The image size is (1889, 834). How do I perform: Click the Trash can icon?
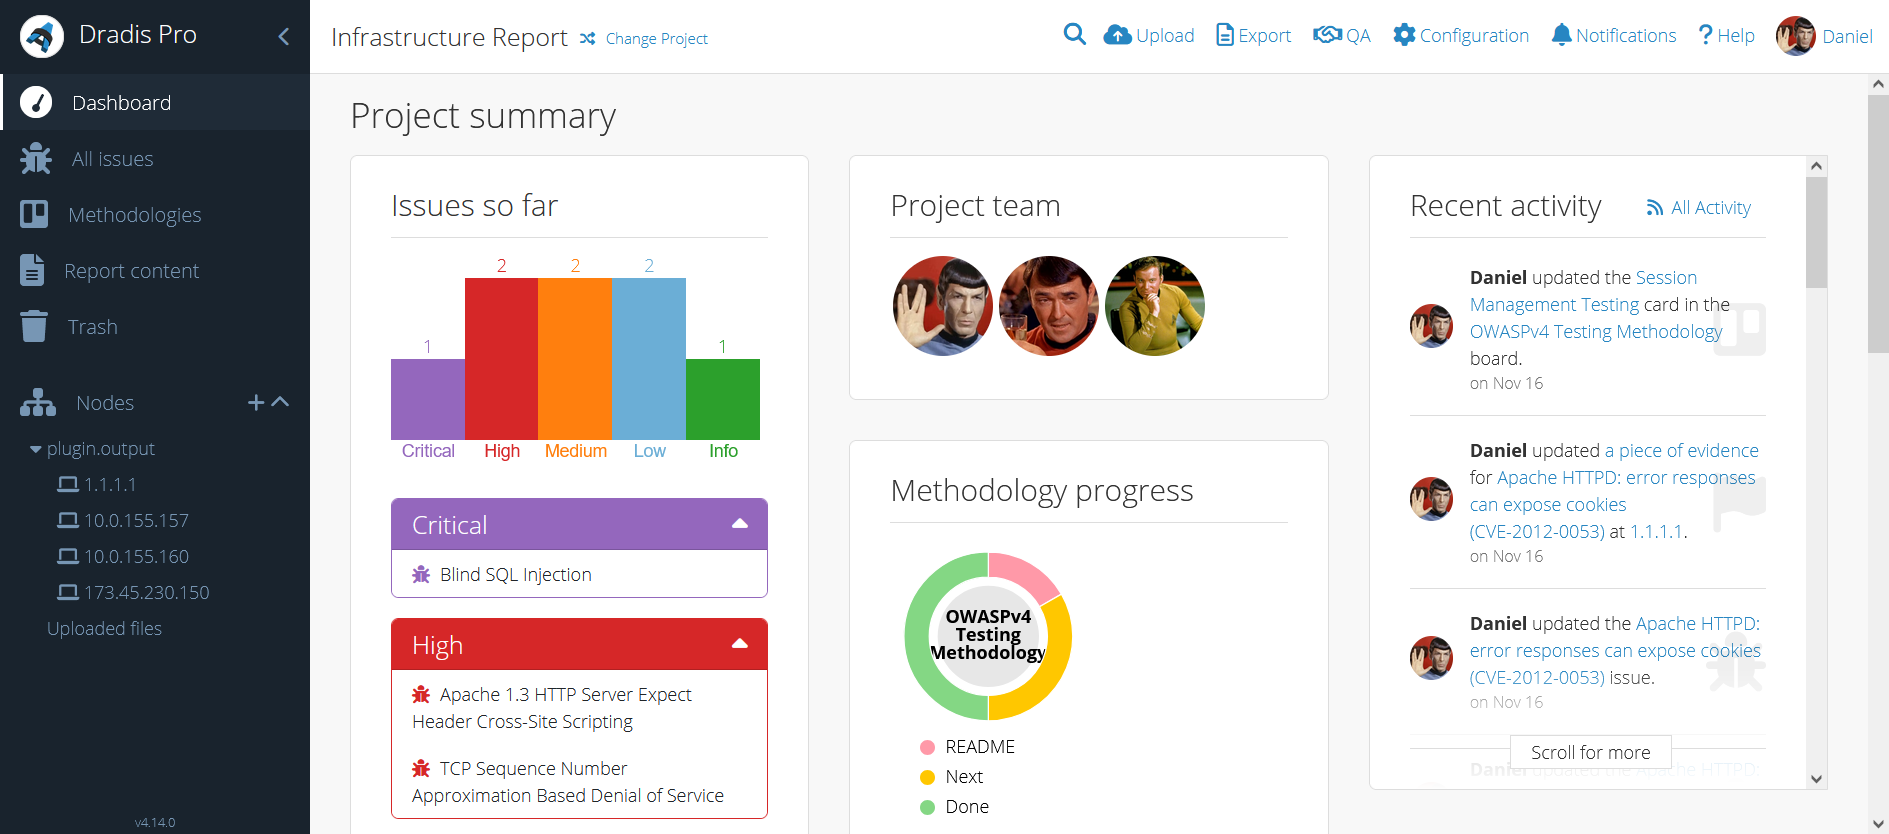tap(34, 326)
